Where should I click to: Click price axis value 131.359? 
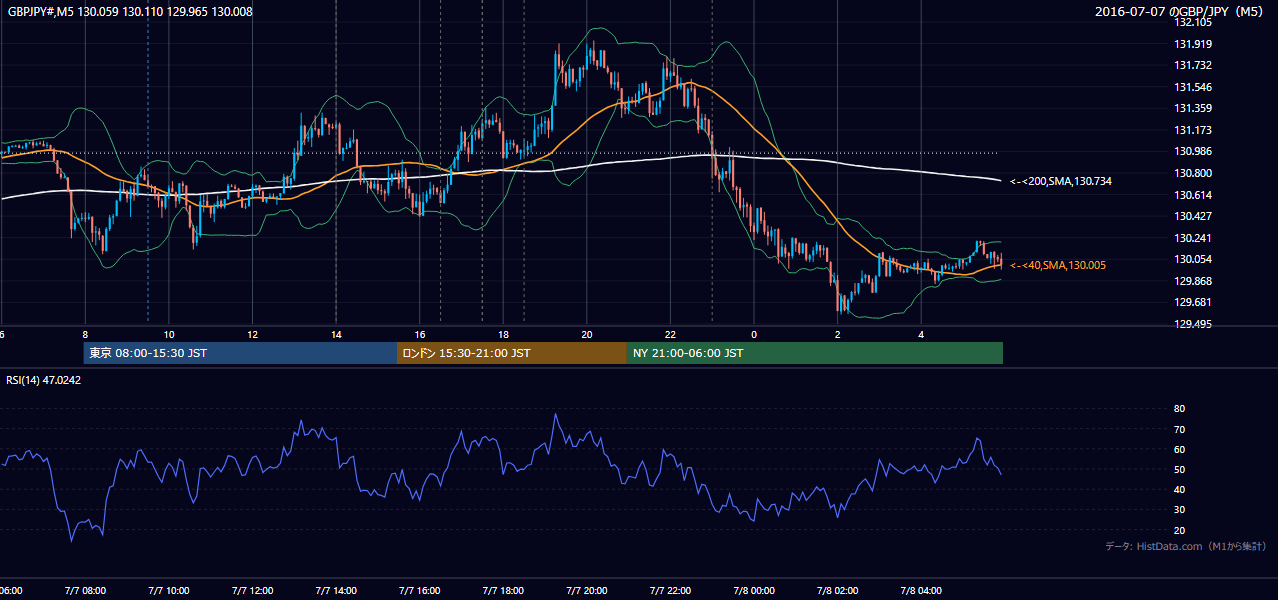(x=1194, y=108)
